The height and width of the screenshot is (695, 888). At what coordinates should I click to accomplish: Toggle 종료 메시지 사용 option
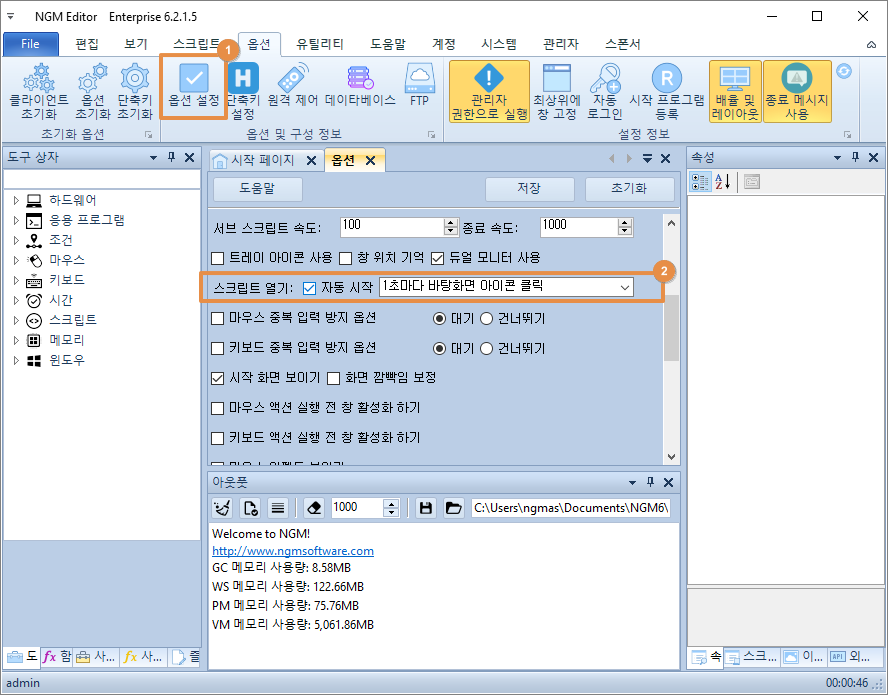point(797,91)
